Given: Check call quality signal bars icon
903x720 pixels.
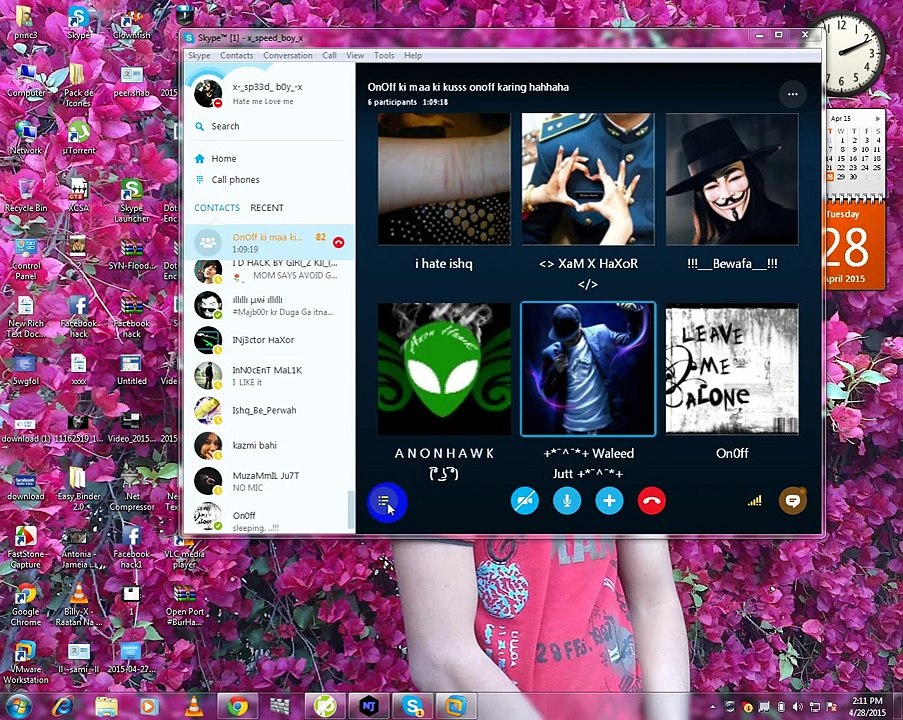Looking at the screenshot, I should [x=754, y=501].
